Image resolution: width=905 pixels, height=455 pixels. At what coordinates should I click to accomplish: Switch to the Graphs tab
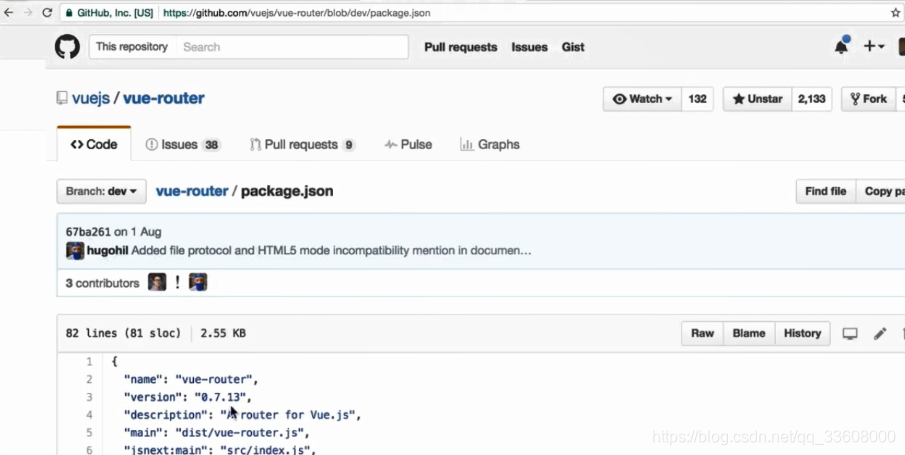490,144
